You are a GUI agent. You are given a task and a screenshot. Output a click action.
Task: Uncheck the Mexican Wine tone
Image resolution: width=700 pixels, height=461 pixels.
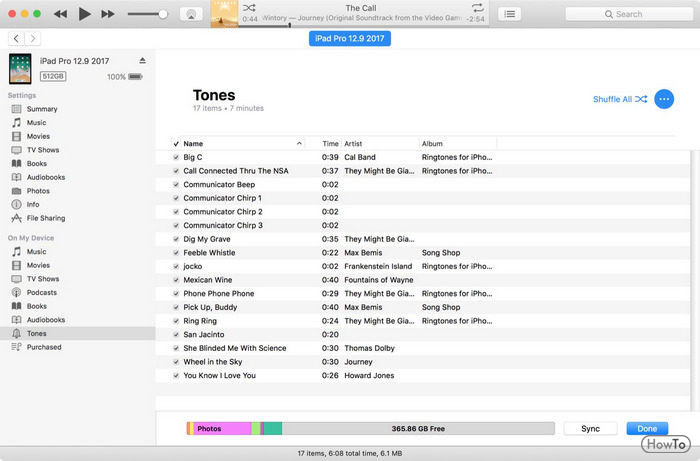[176, 280]
